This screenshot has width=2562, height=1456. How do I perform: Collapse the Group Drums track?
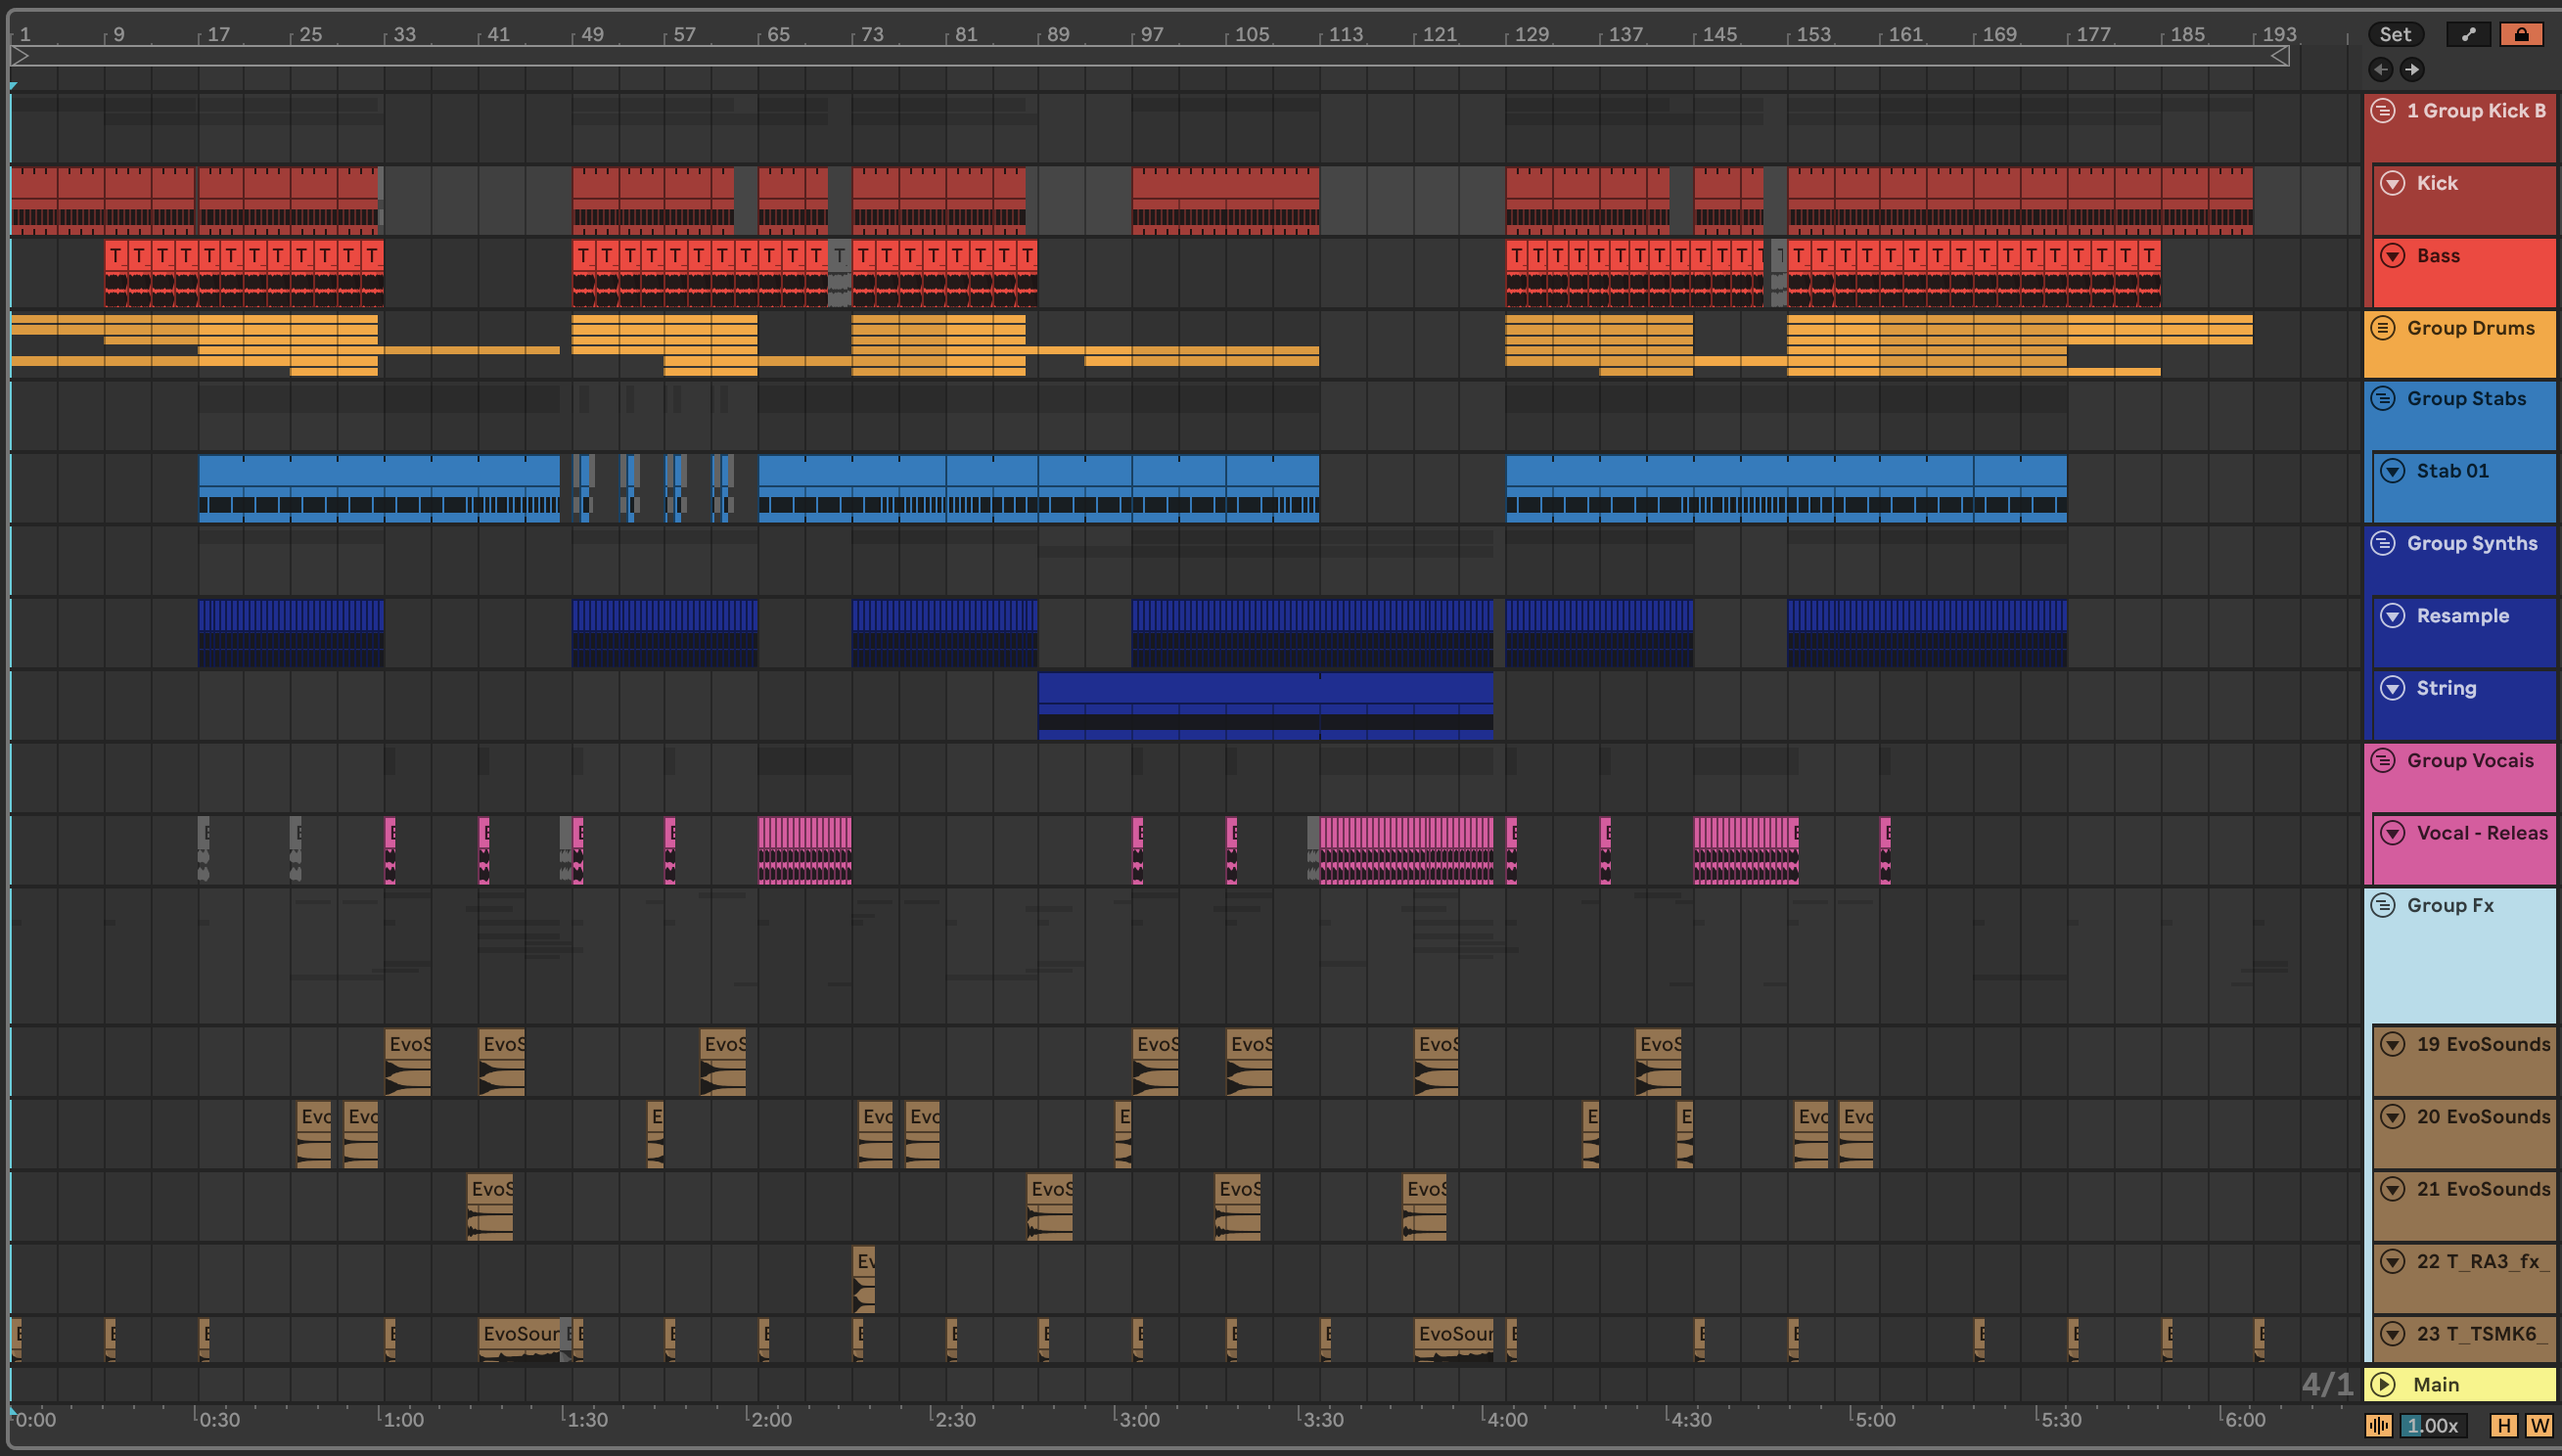[x=2383, y=328]
